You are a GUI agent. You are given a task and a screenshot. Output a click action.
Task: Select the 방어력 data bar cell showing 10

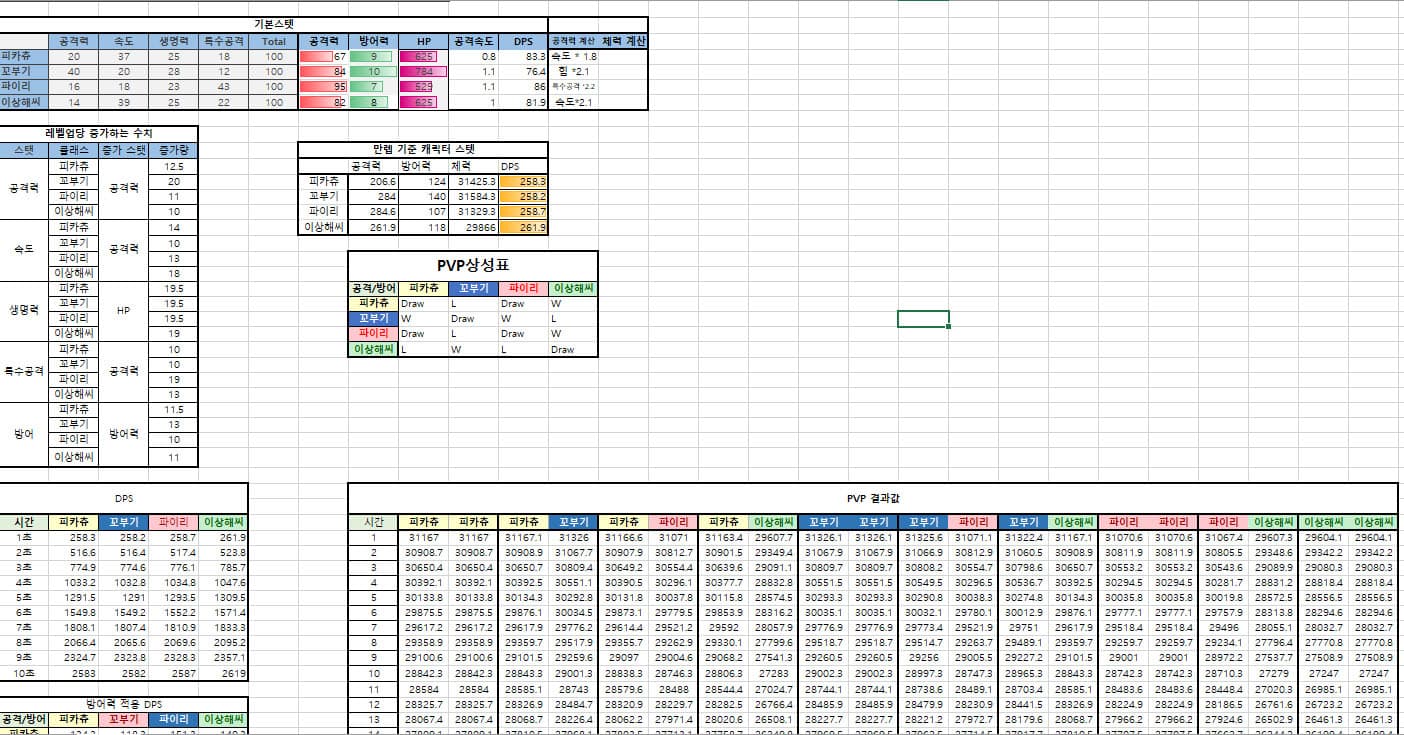pyautogui.click(x=373, y=72)
